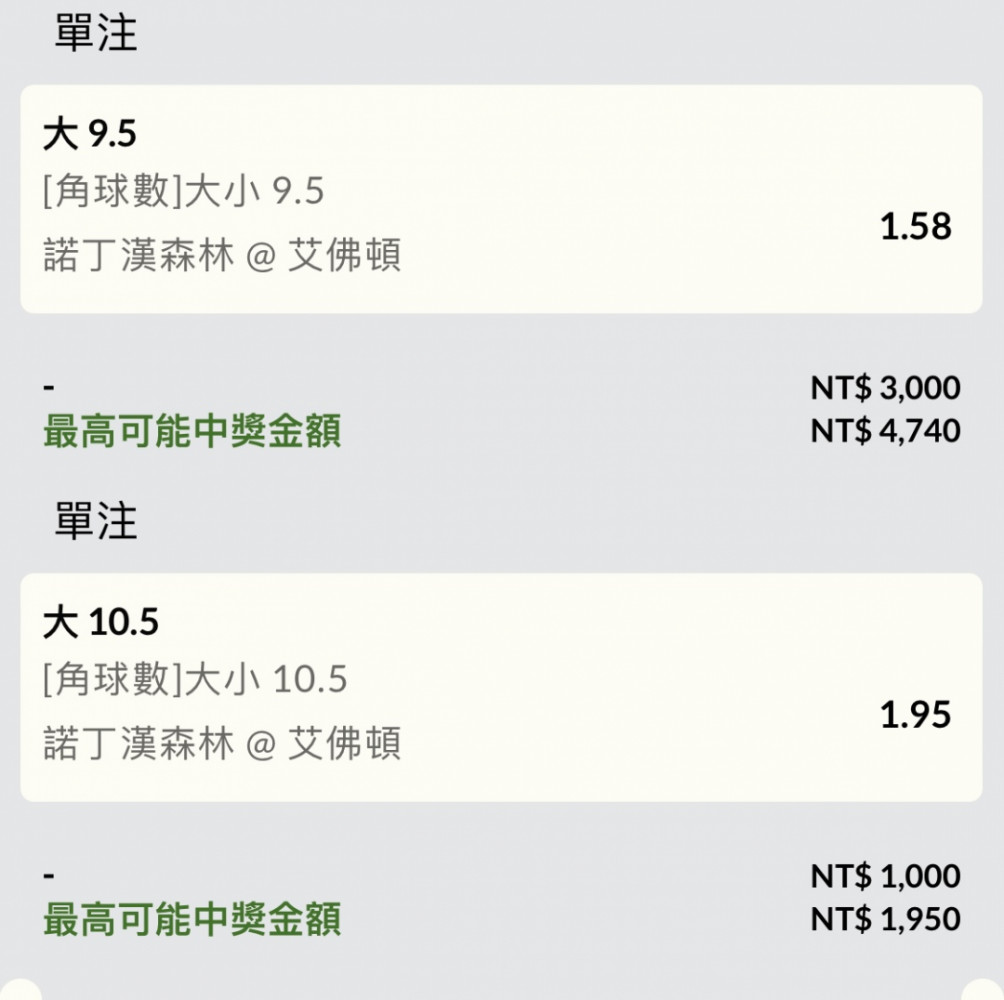Select the [角球數]大小 10.5 market text
This screenshot has width=1004, height=1000.
tap(195, 679)
